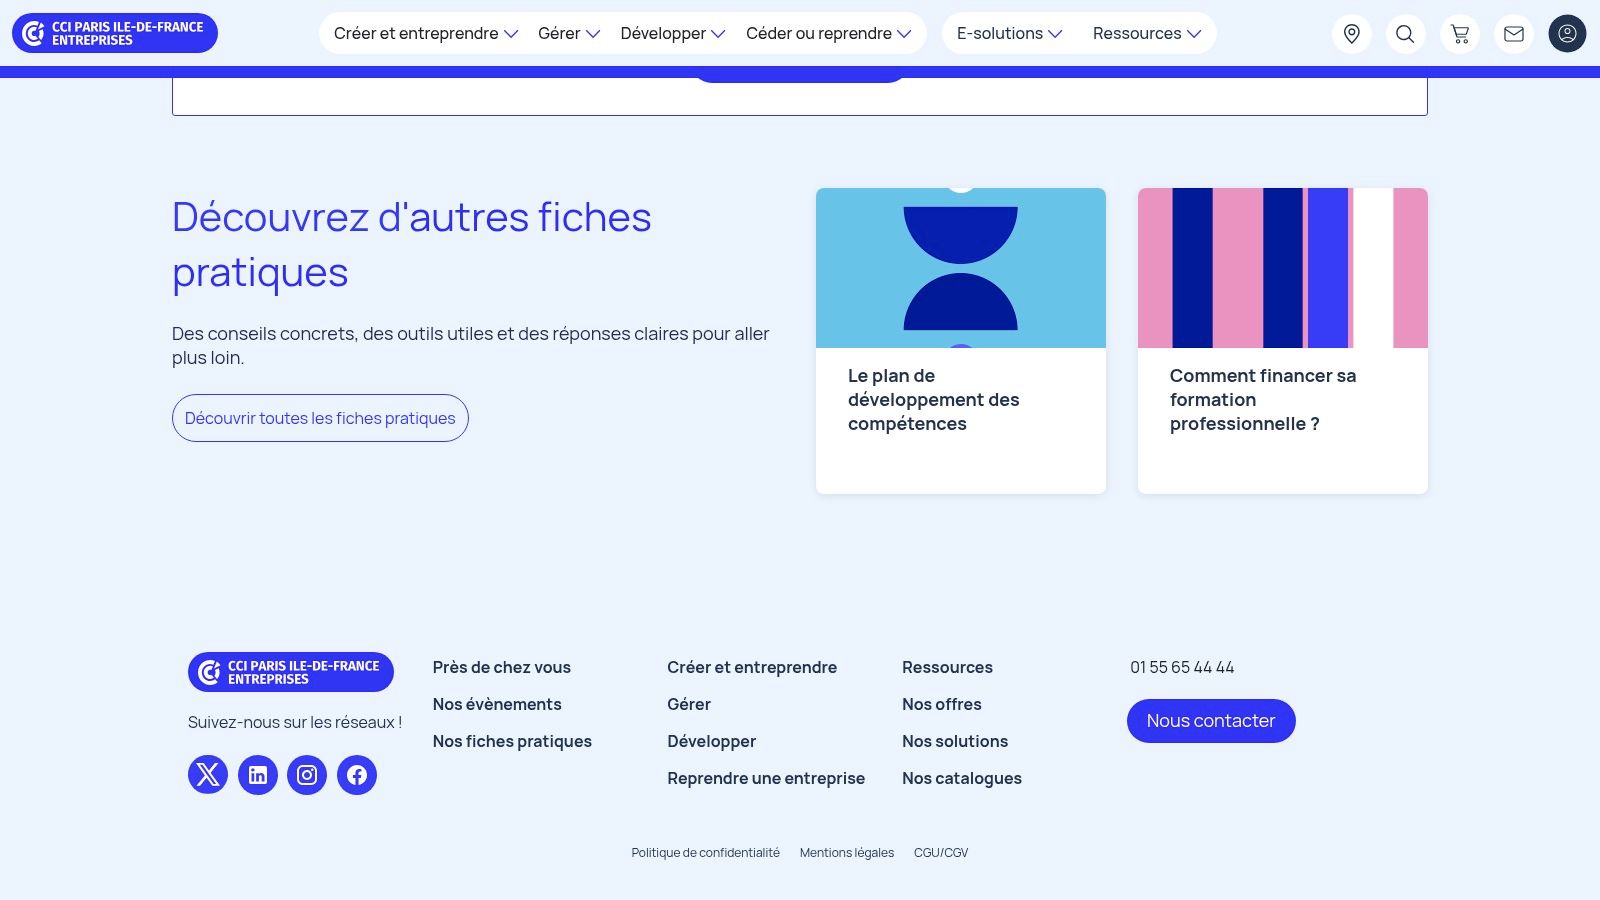Click the CCI Paris Ile-de-France logo

[x=114, y=32]
